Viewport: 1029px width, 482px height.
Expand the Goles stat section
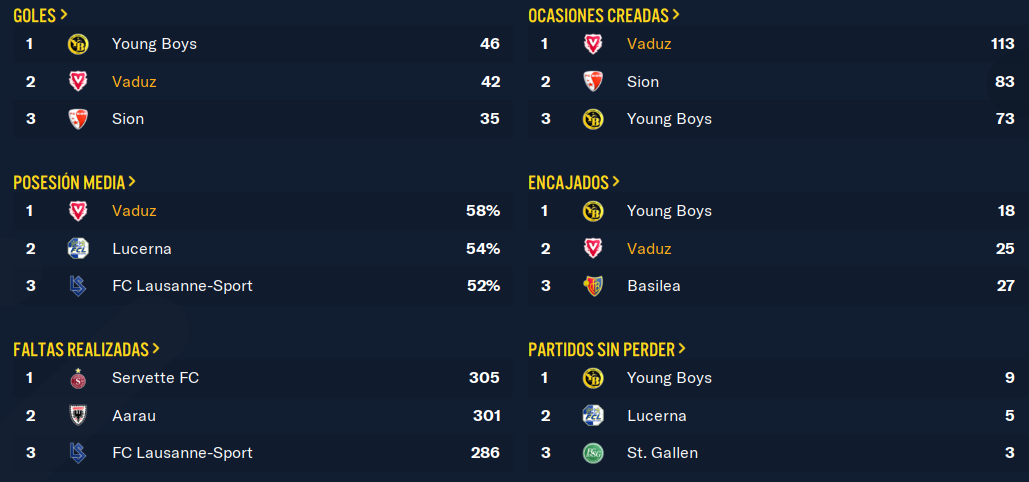click(x=40, y=15)
